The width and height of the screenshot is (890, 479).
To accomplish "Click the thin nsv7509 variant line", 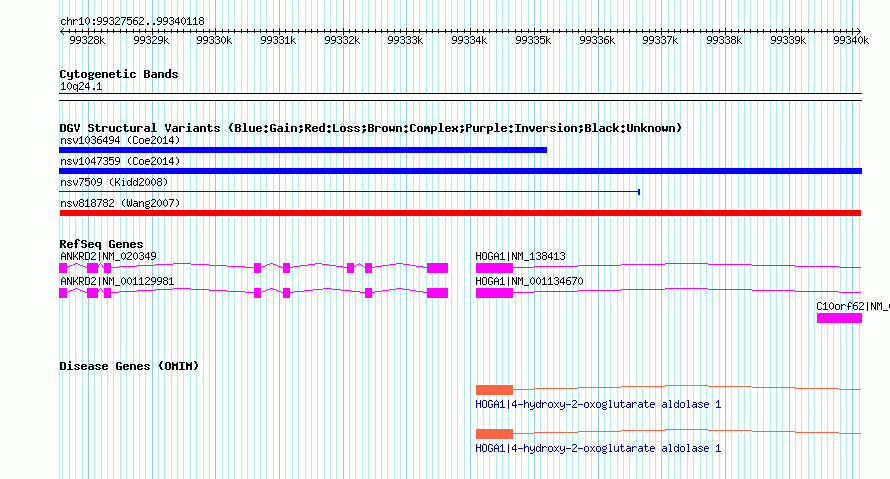I will [x=350, y=192].
